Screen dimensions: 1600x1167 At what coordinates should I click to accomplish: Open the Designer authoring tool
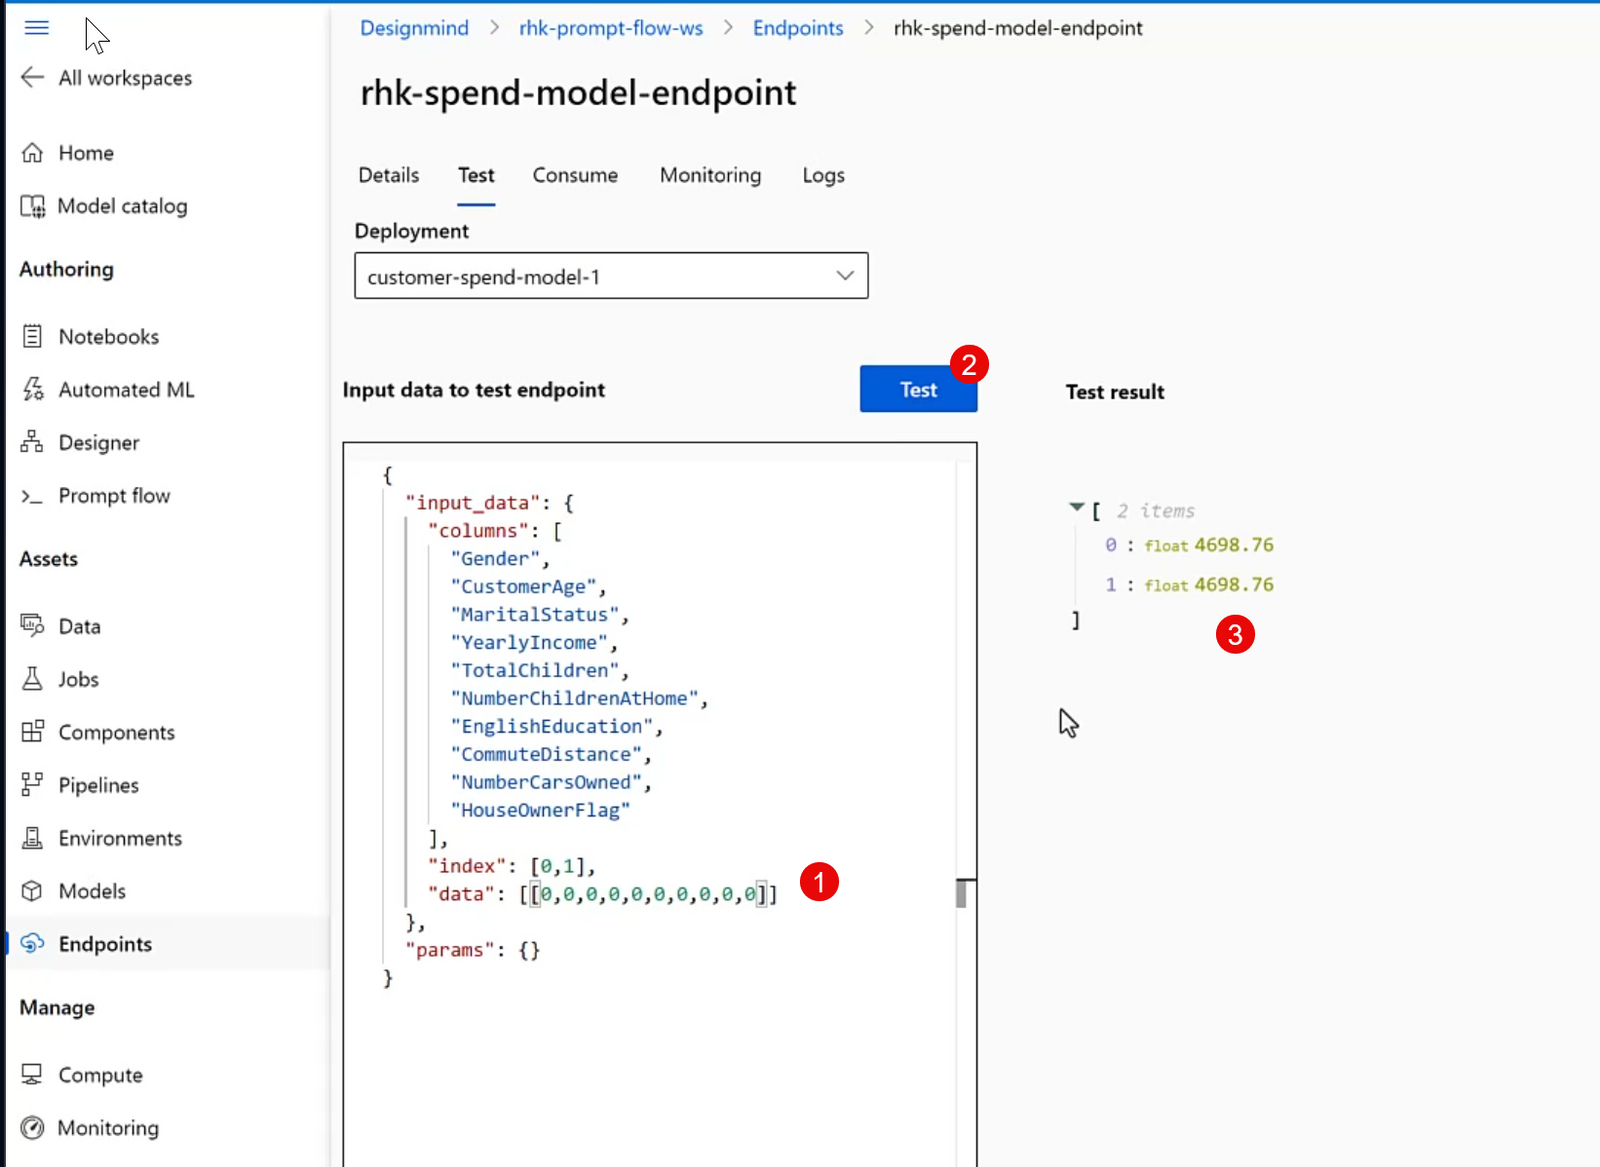pyautogui.click(x=100, y=442)
